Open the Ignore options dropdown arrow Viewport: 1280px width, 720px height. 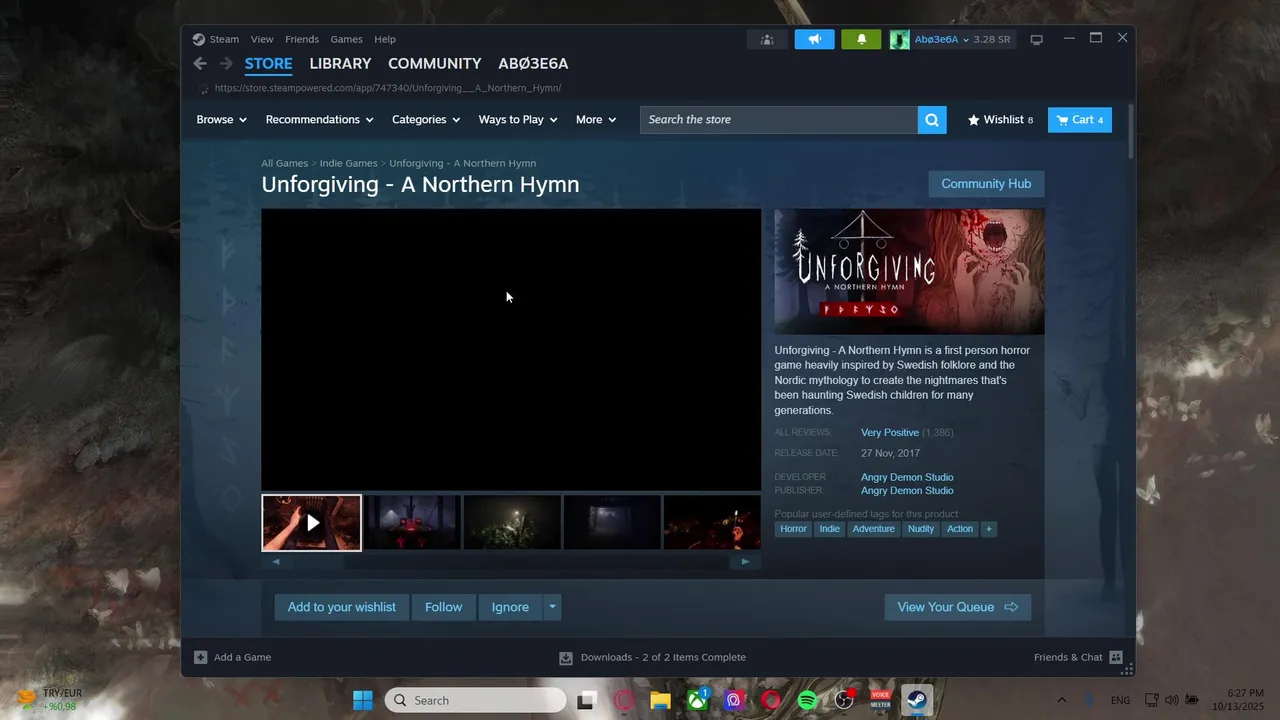coord(552,607)
